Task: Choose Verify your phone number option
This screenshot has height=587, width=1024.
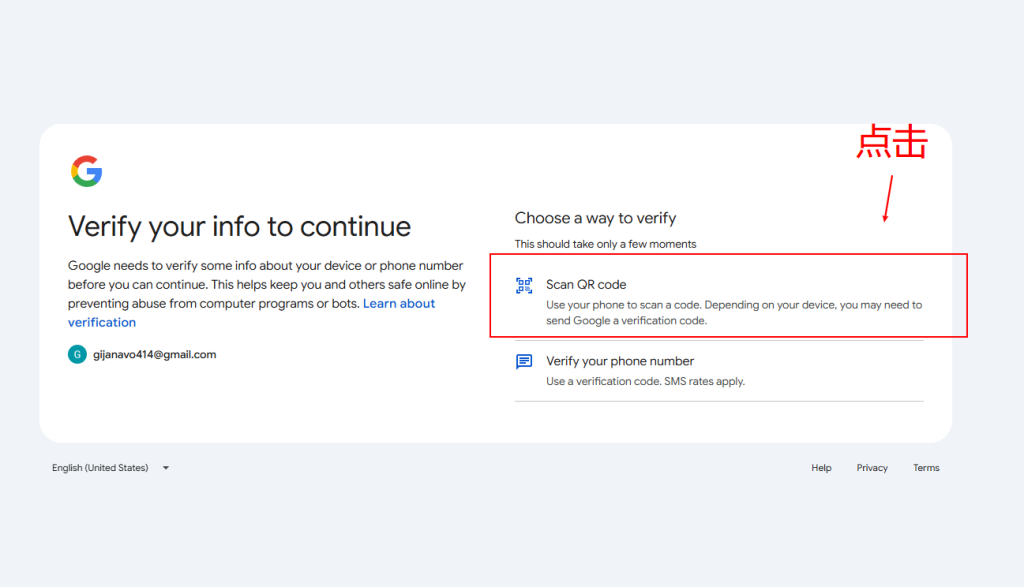Action: (x=719, y=371)
